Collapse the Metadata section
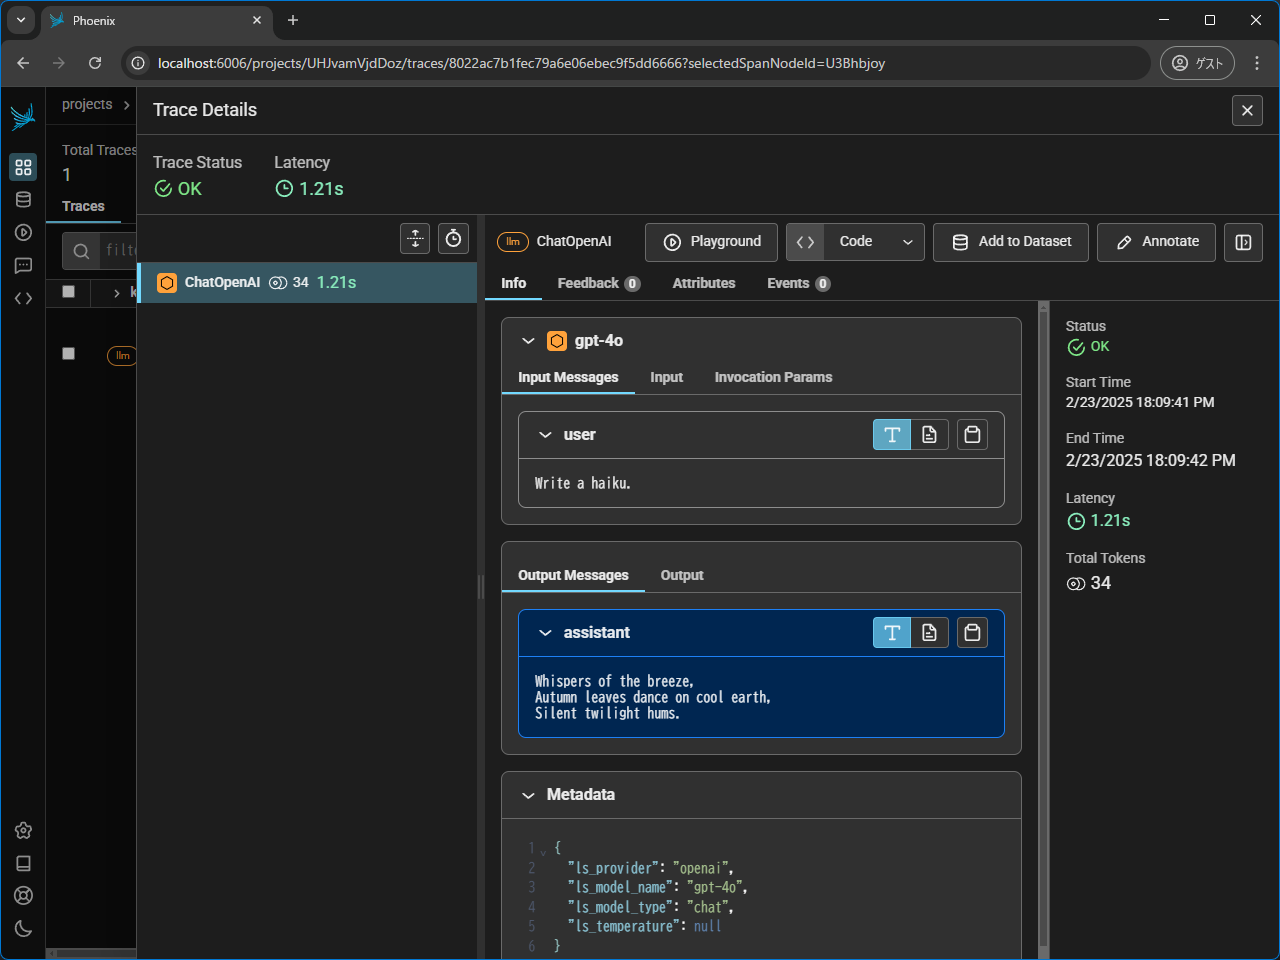Screen dimensions: 1280x960 pos(528,795)
